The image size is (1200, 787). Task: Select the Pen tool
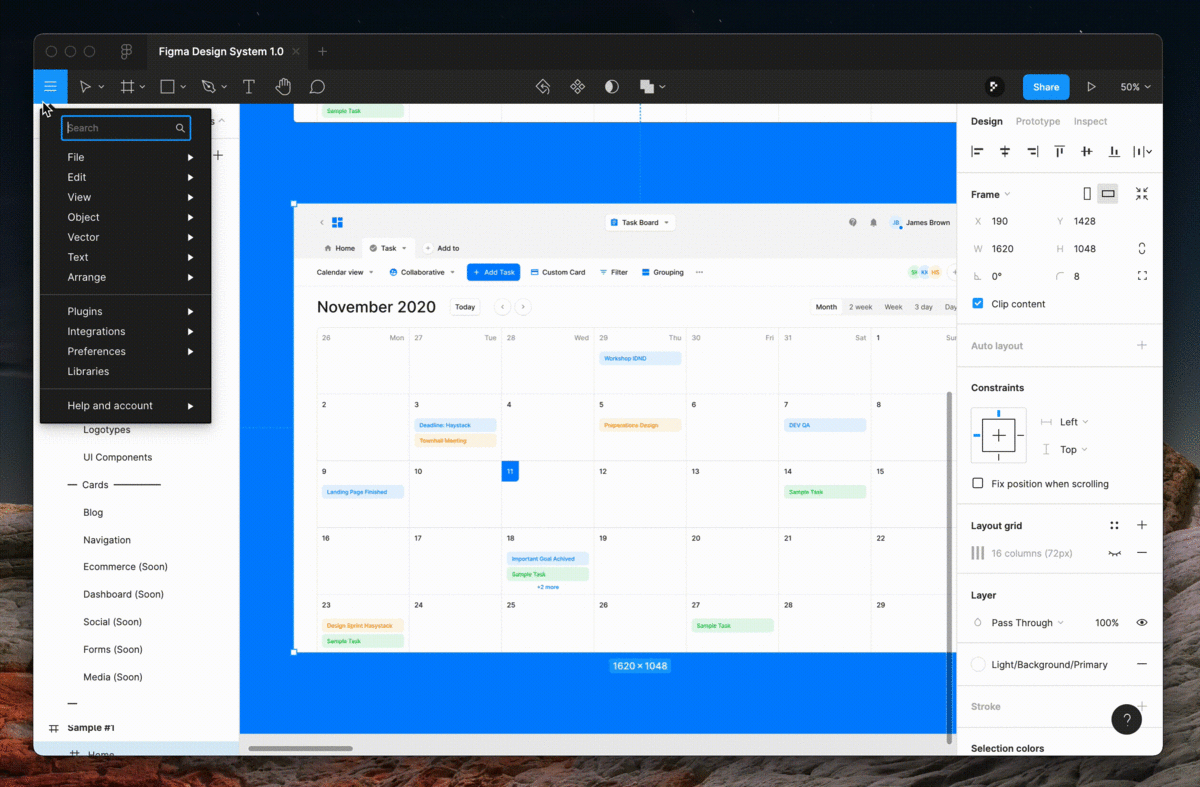point(208,87)
